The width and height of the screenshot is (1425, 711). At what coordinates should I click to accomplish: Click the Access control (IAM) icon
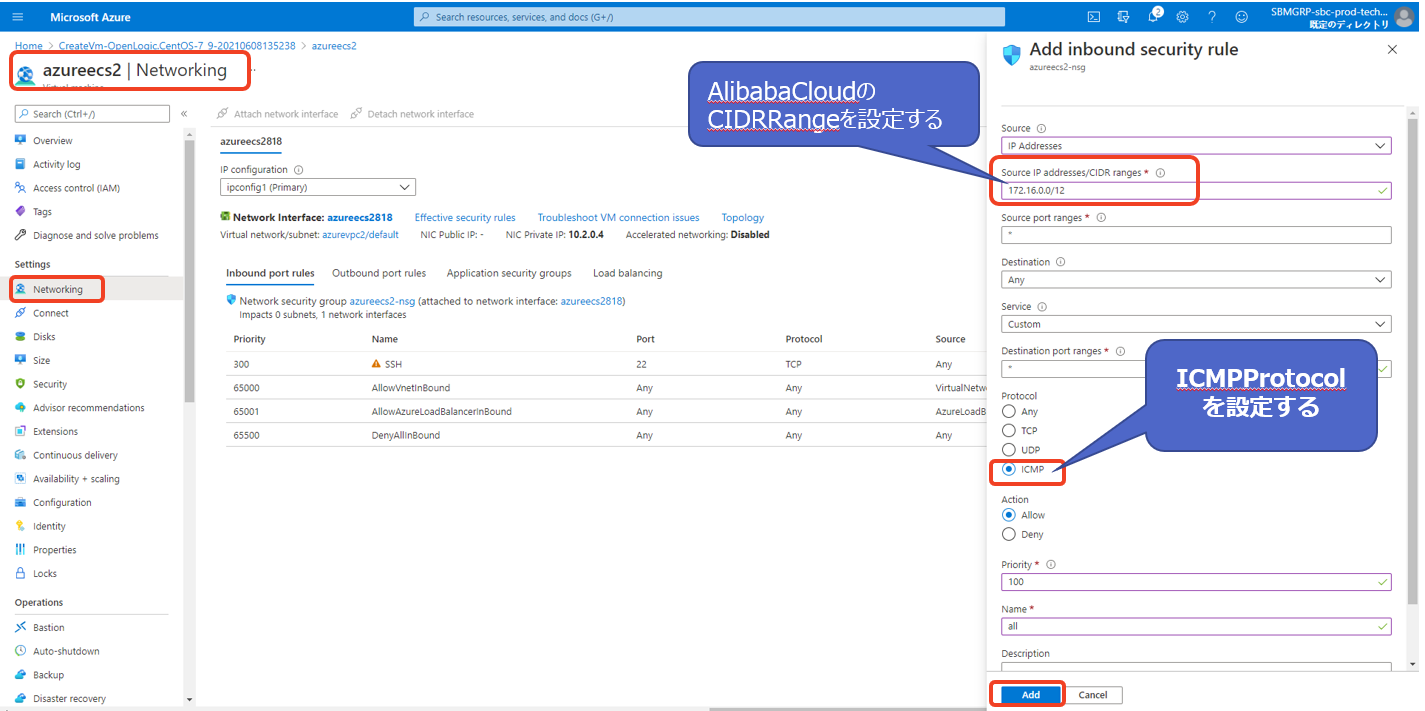point(21,188)
